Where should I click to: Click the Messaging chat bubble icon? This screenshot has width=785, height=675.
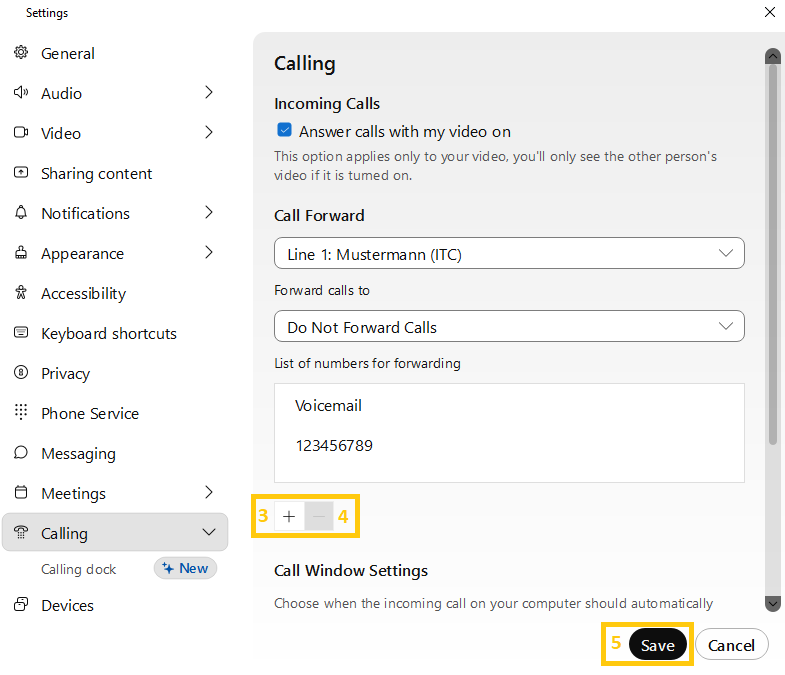coord(21,453)
